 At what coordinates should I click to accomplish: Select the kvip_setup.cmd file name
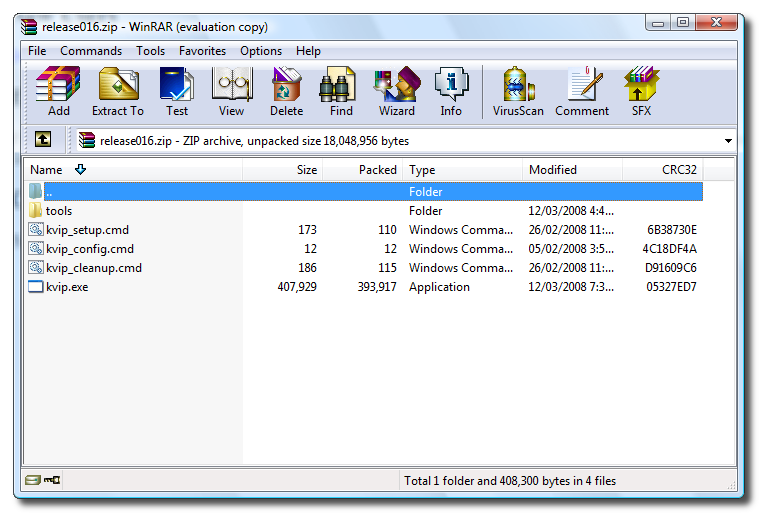pos(88,230)
